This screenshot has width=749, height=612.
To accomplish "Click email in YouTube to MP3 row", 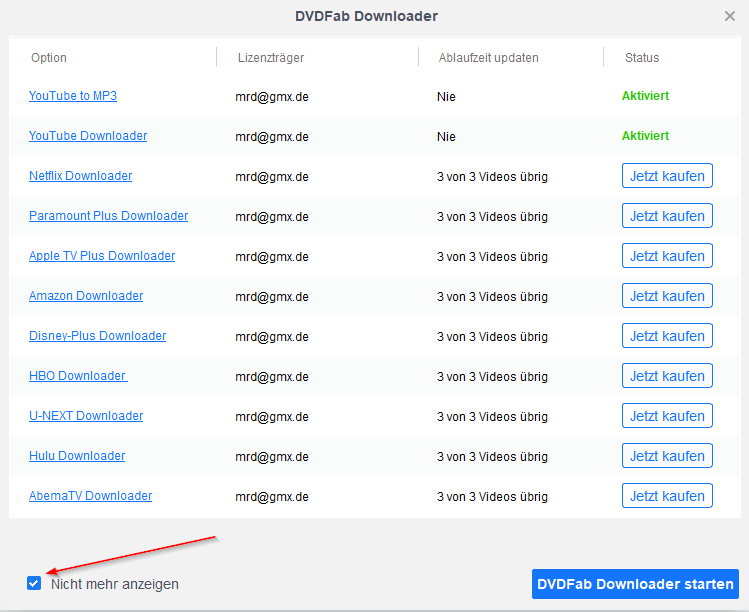I will click(272, 97).
